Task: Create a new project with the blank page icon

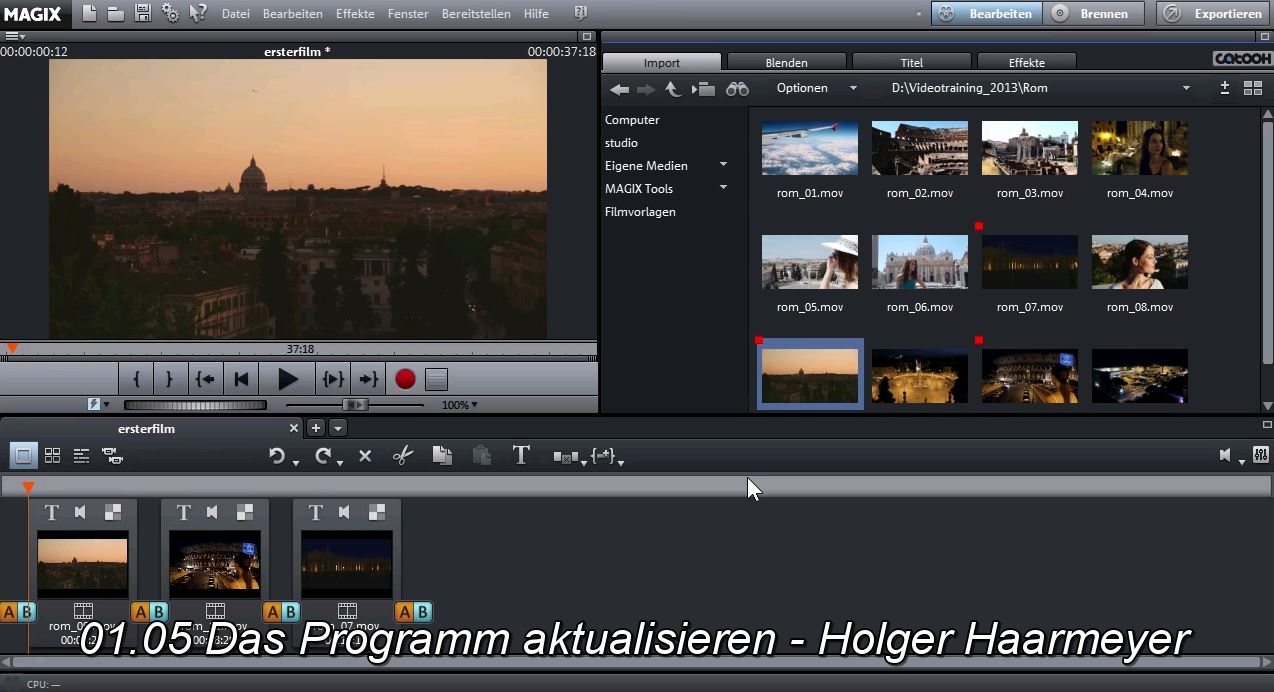Action: (90, 13)
